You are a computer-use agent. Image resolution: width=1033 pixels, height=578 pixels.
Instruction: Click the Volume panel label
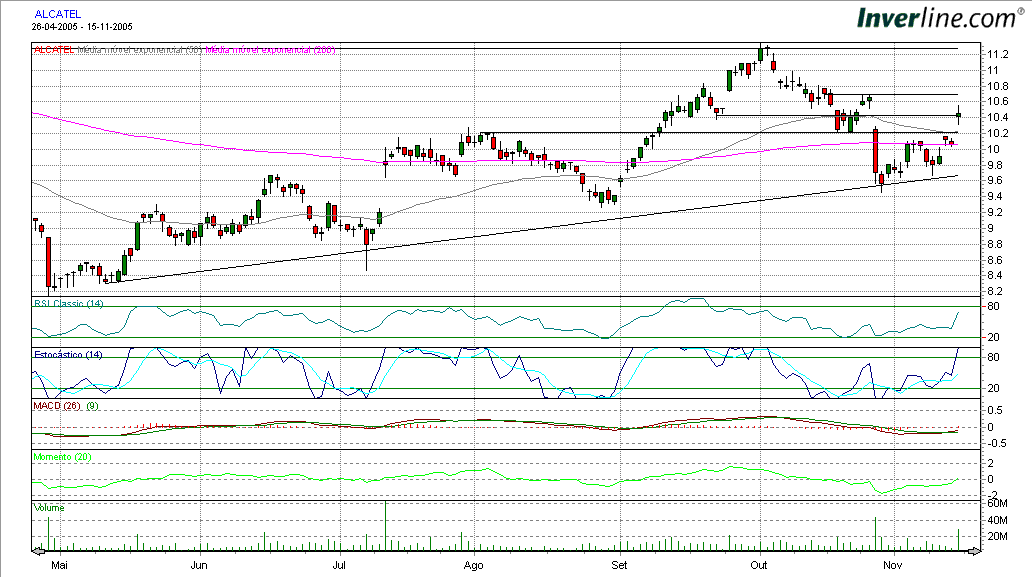49,508
